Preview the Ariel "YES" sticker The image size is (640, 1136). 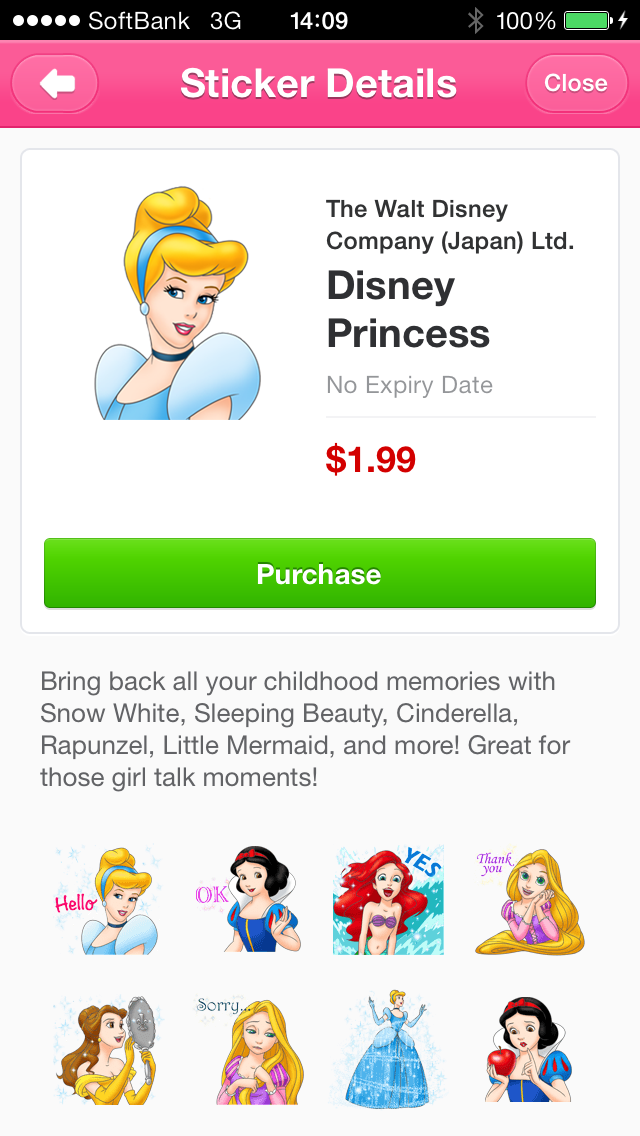click(389, 900)
